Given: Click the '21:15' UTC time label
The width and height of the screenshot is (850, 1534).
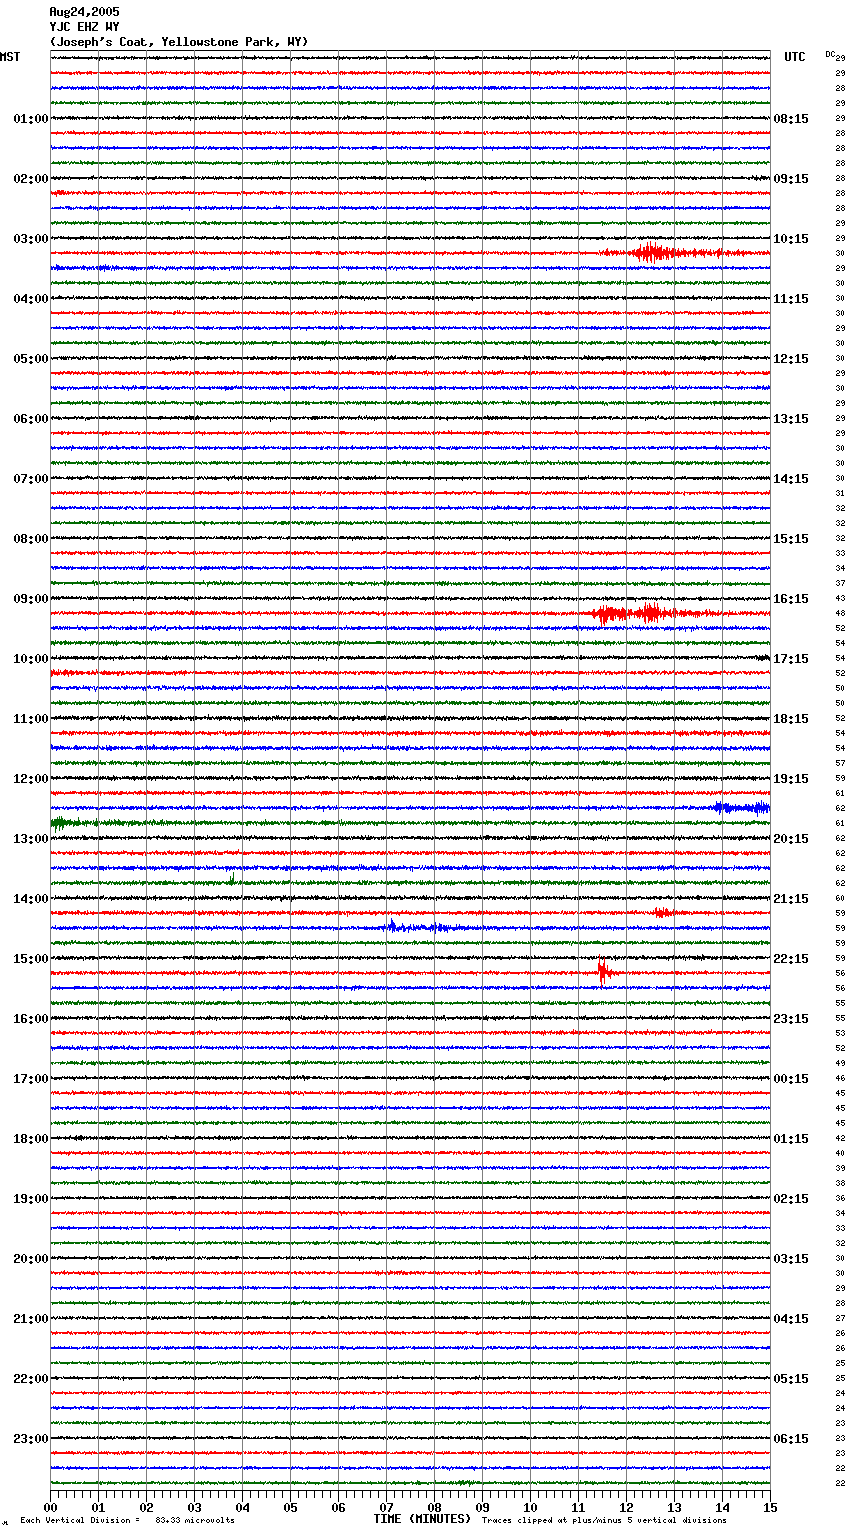Looking at the screenshot, I should coord(791,899).
